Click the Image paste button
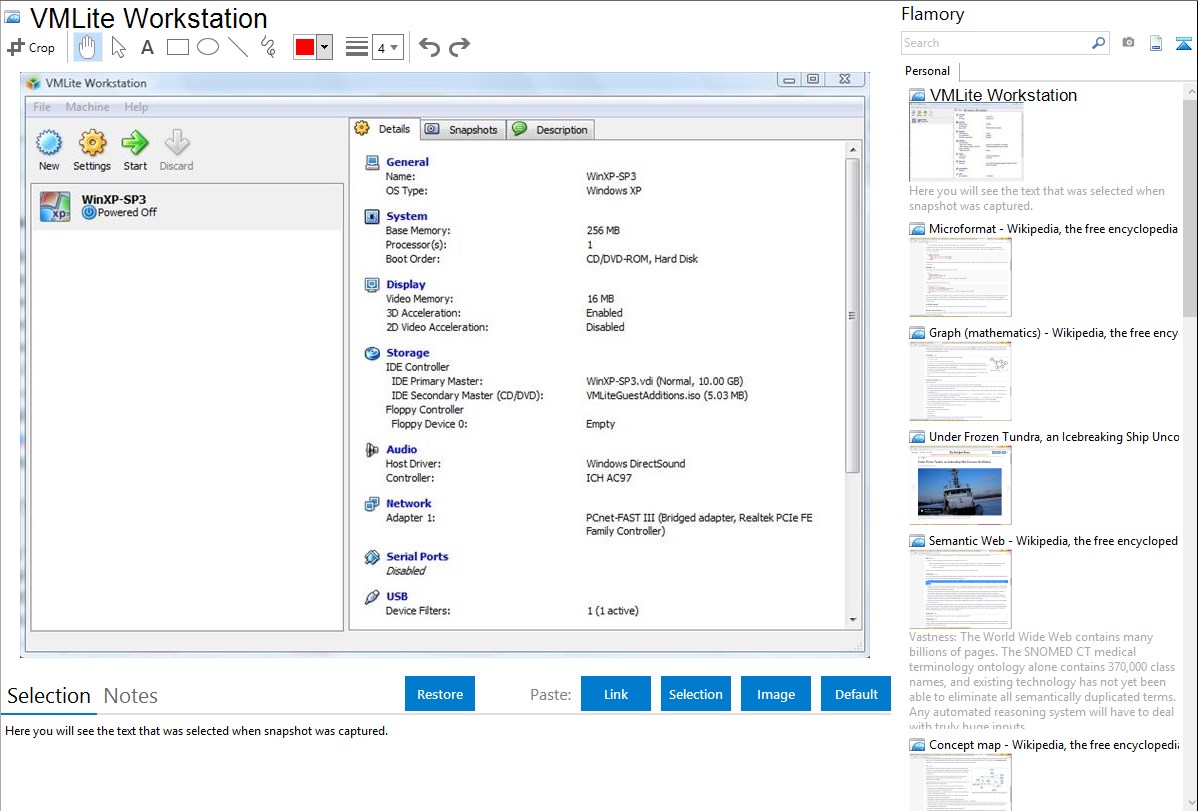This screenshot has width=1198, height=811. (776, 694)
